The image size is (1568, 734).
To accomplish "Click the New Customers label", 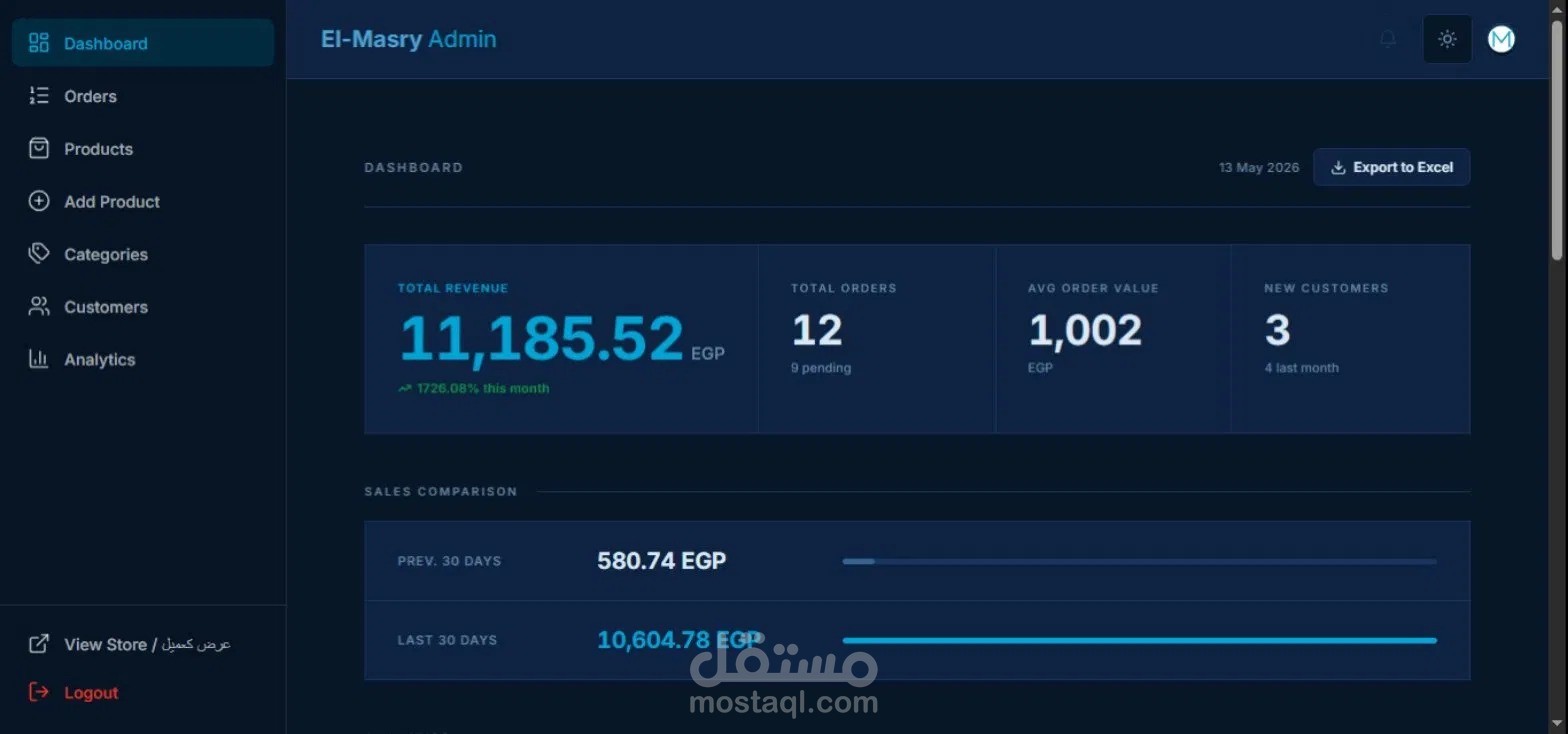I will 1326,288.
